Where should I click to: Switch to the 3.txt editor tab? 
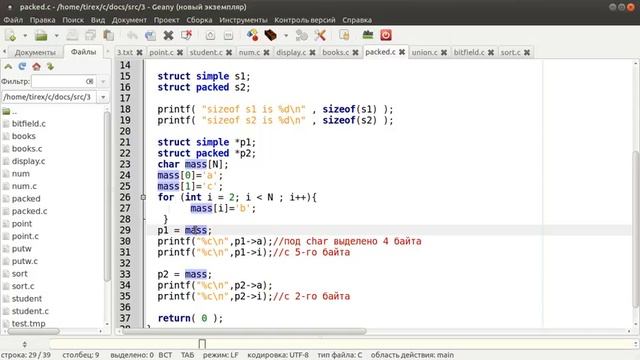pos(125,52)
